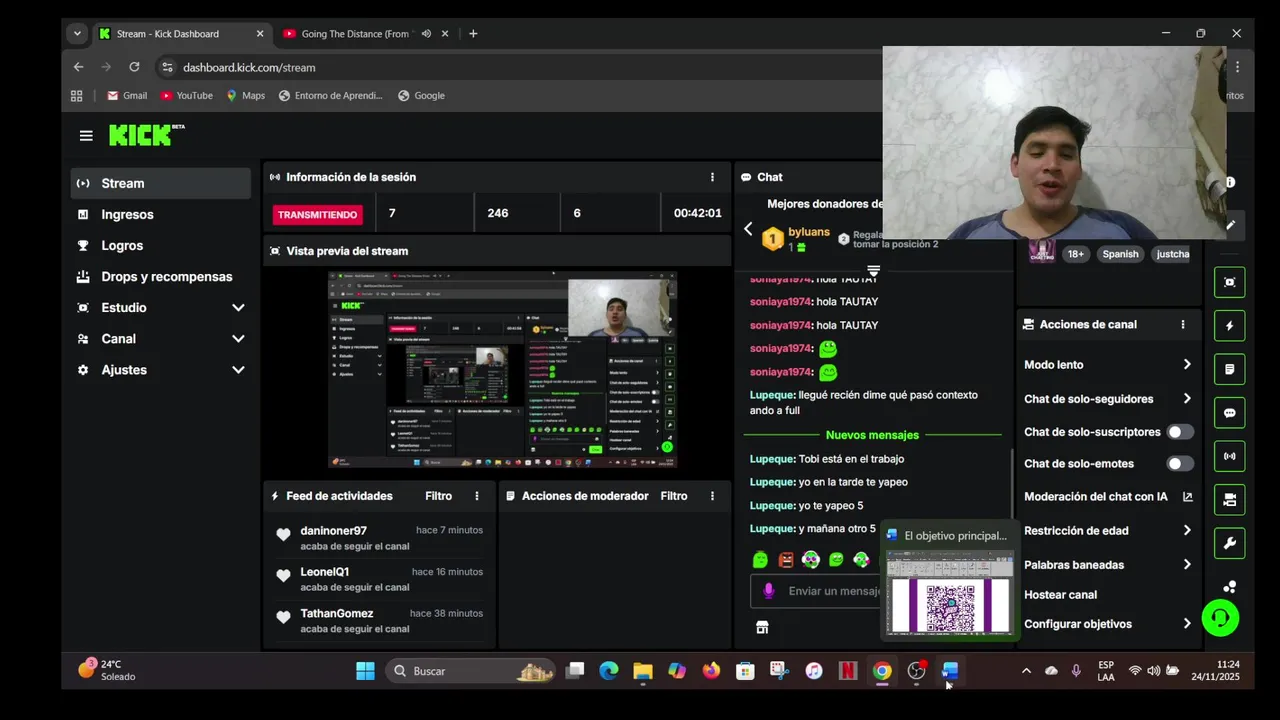Click the Spanish language tag
This screenshot has height=720, width=1280.
tap(1120, 254)
